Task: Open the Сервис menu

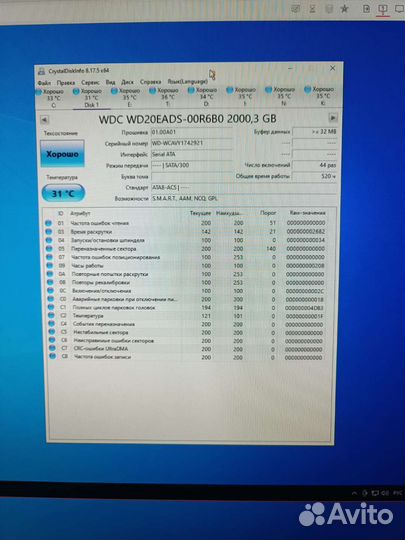Action: coord(90,82)
